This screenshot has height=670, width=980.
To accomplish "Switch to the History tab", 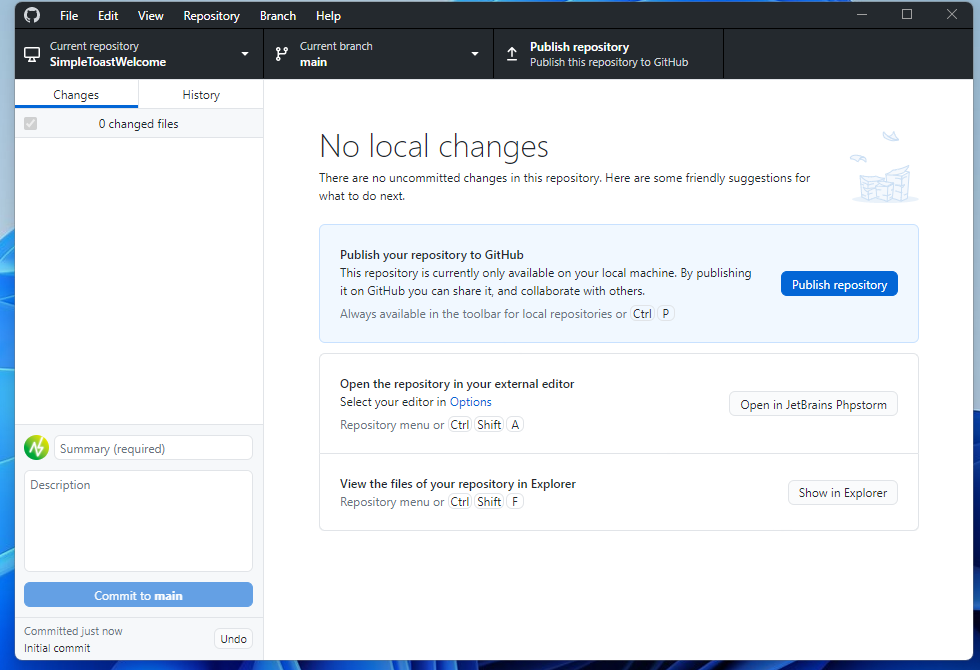I will [x=200, y=94].
